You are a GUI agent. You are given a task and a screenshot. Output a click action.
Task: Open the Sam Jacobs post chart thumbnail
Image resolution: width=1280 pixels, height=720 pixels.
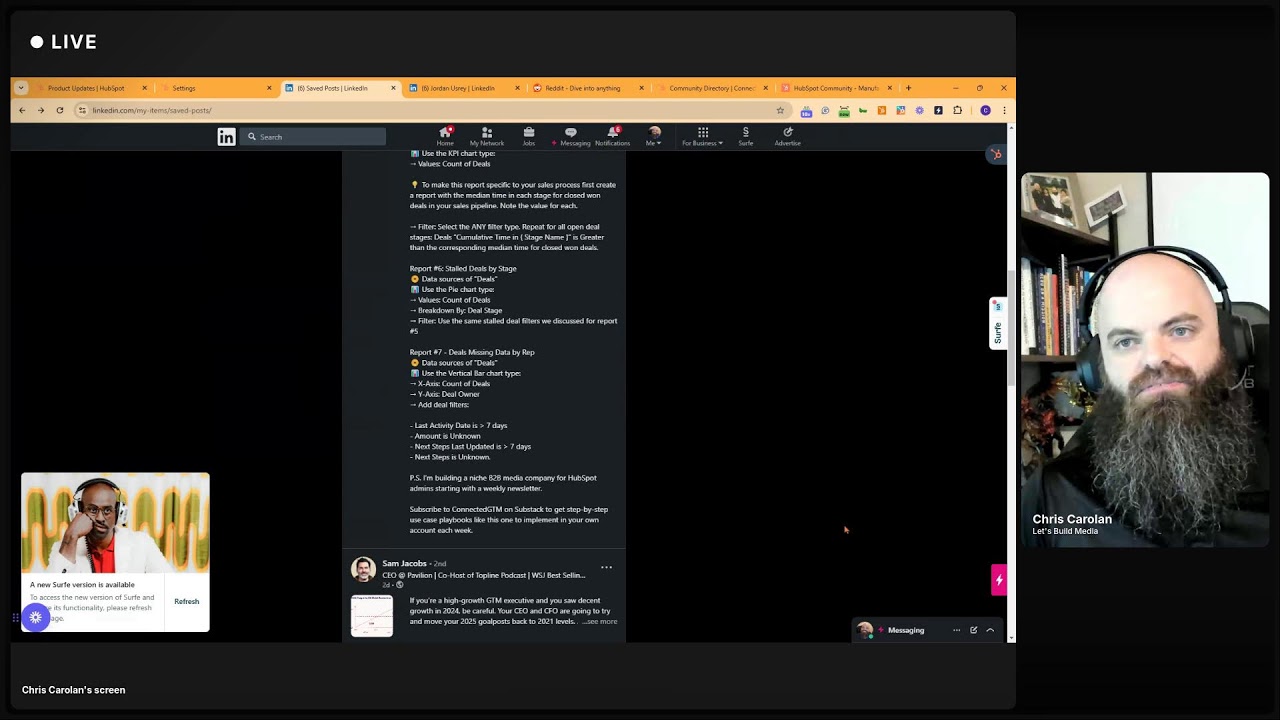[x=372, y=616]
